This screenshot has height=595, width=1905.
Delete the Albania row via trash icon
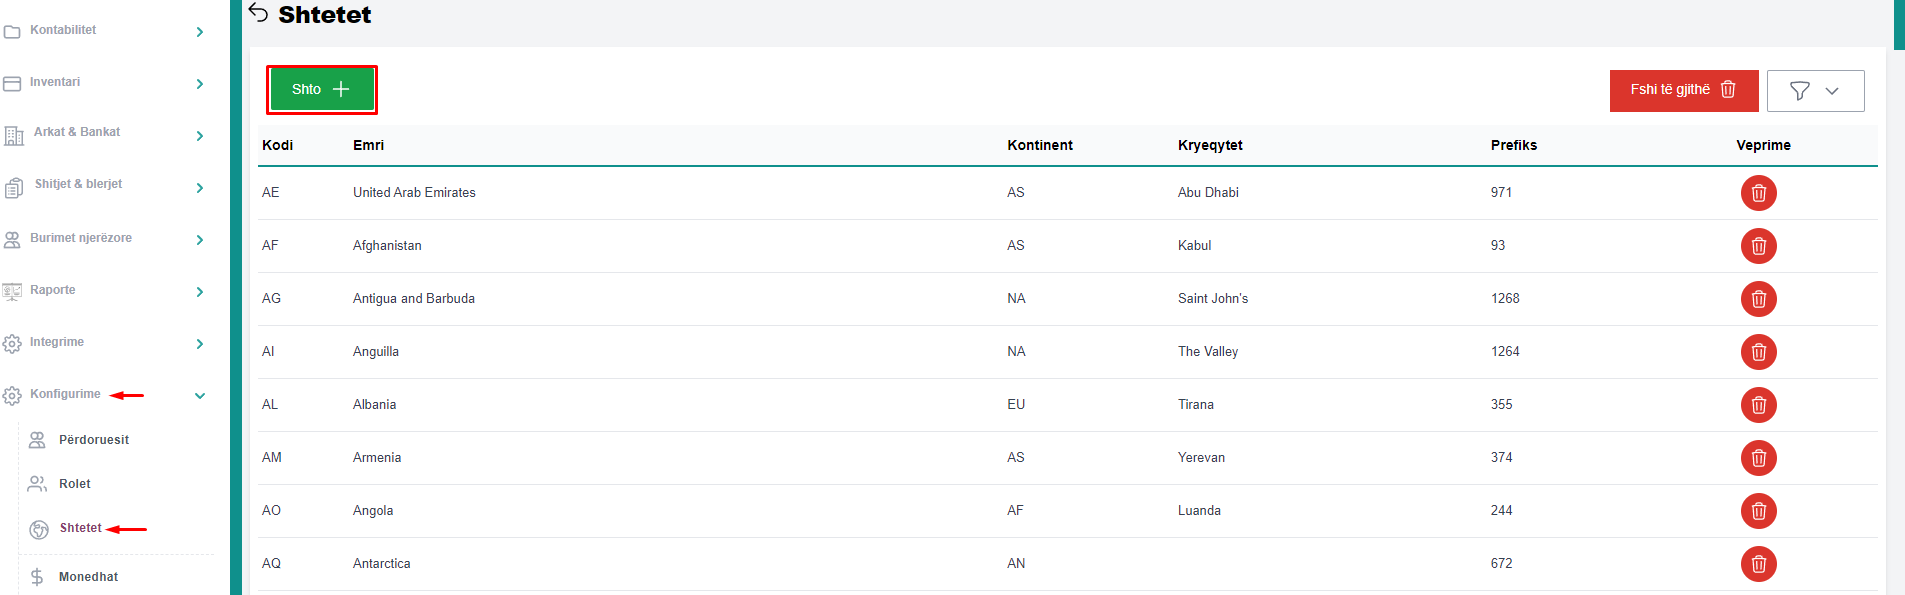click(x=1758, y=405)
